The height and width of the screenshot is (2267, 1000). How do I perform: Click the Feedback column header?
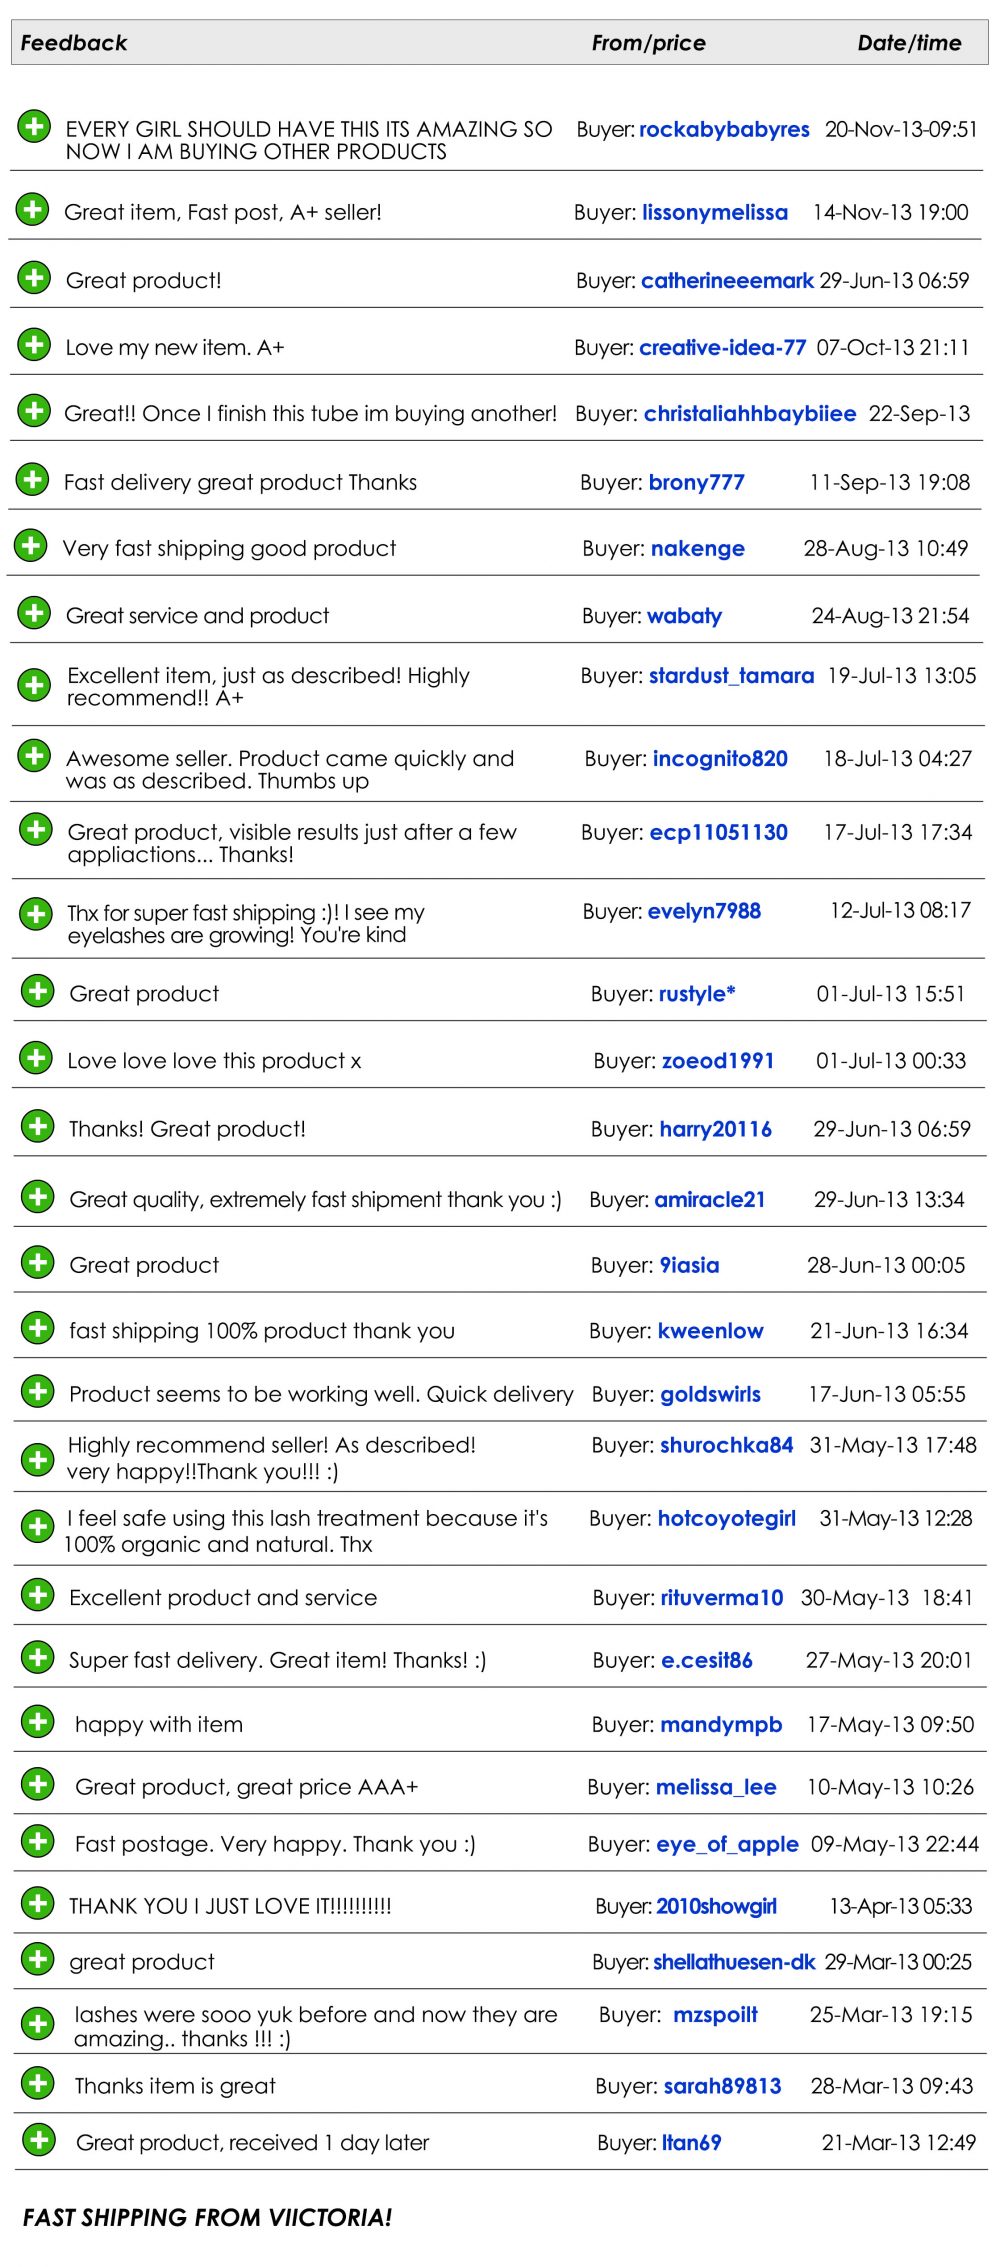74,43
